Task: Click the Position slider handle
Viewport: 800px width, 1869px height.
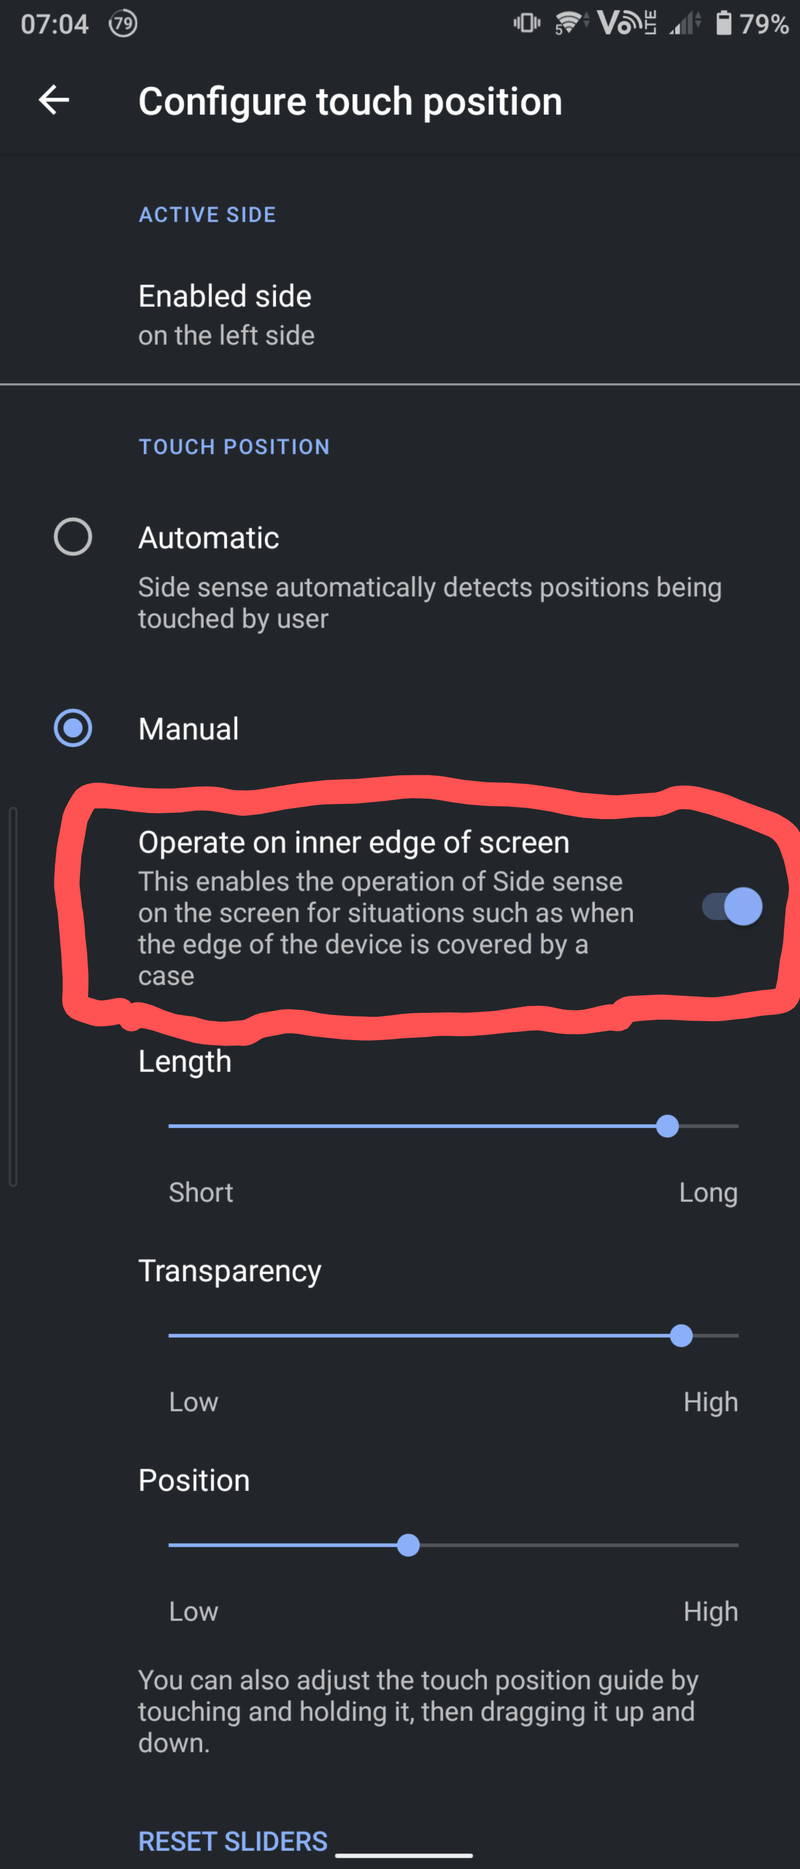Action: [408, 1545]
